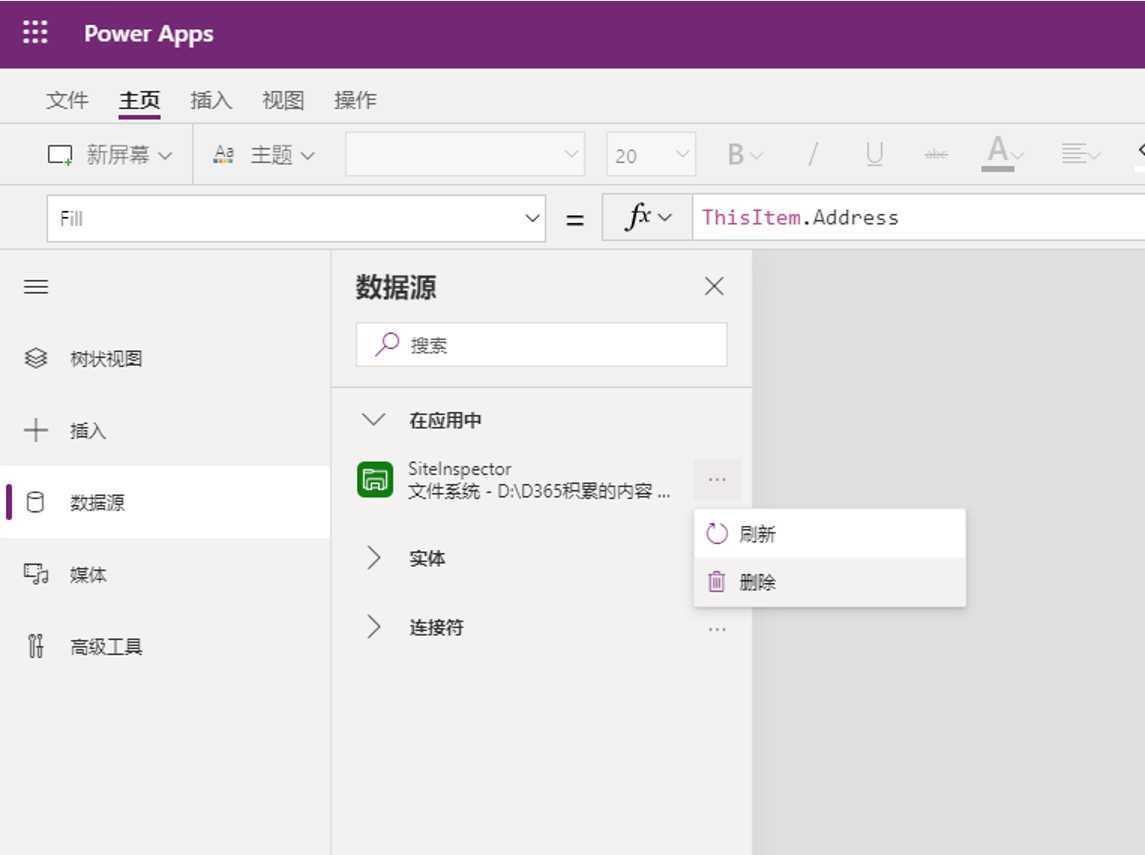
Task: Select the 数据源 cylinder icon in sidebar
Action: (35, 502)
